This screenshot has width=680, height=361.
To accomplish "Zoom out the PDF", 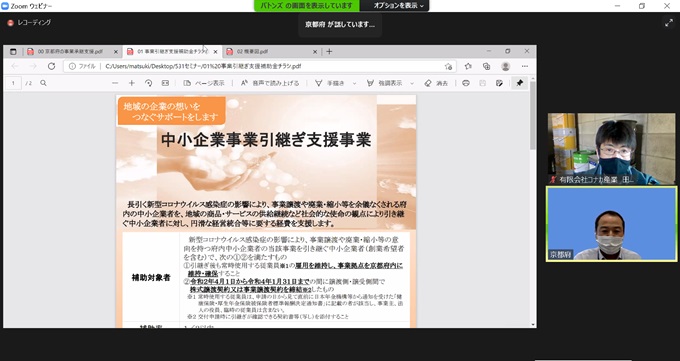I will click(x=115, y=83).
